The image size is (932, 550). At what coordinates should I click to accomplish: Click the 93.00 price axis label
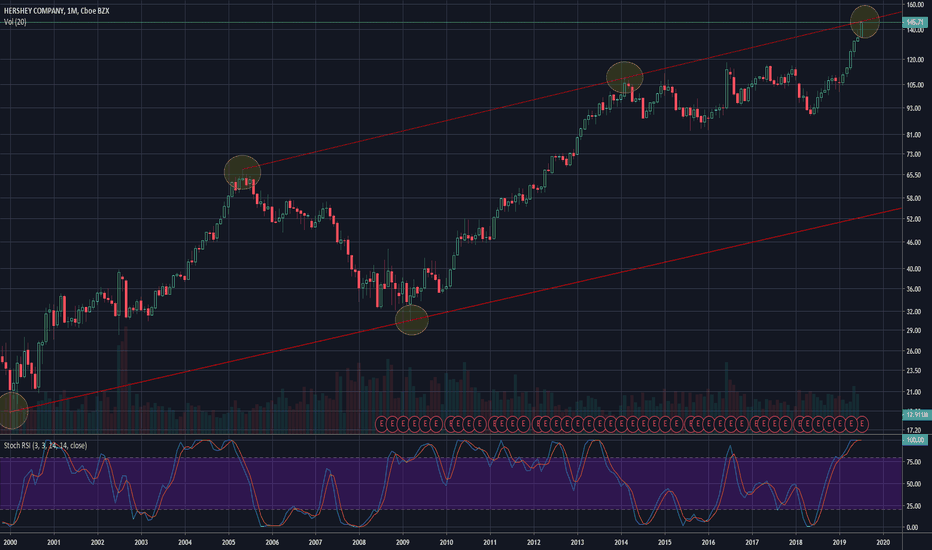[x=914, y=108]
